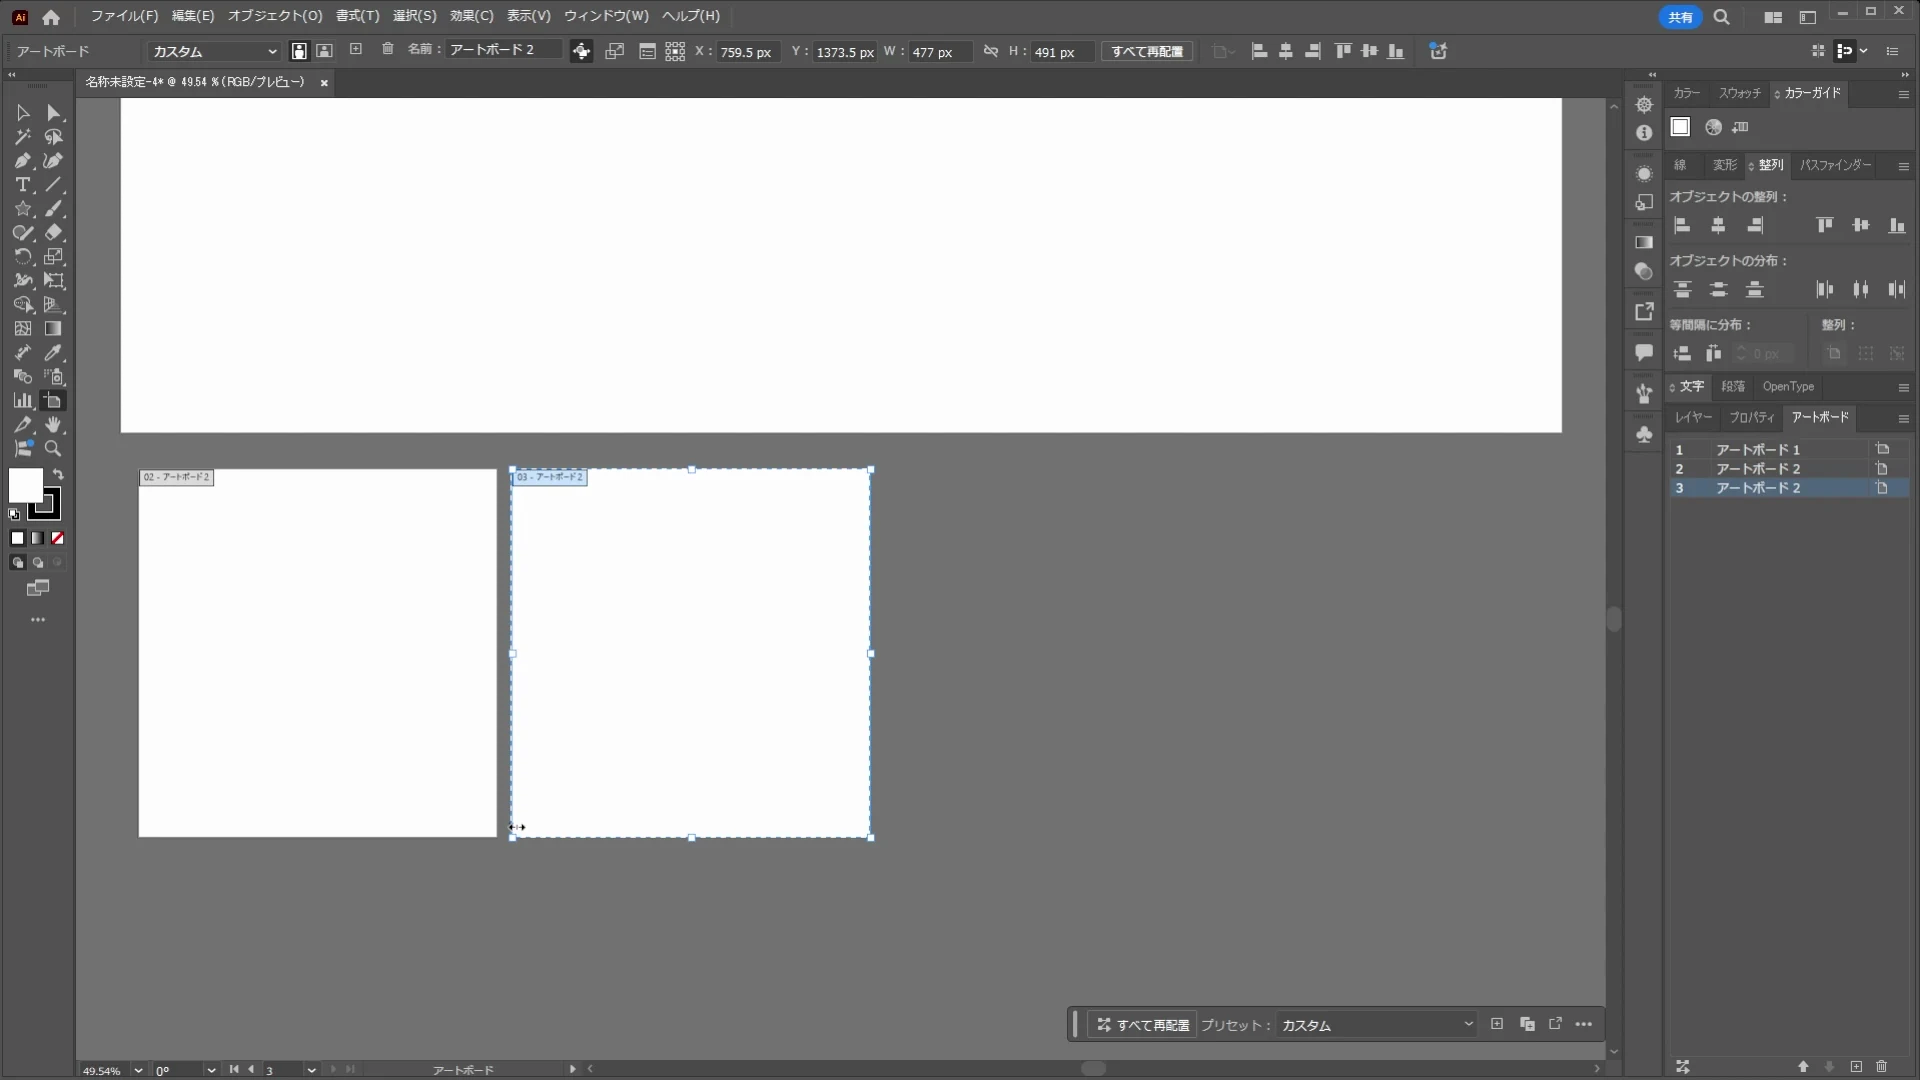
Task: Select the Magic Wand tool
Action: [22, 137]
